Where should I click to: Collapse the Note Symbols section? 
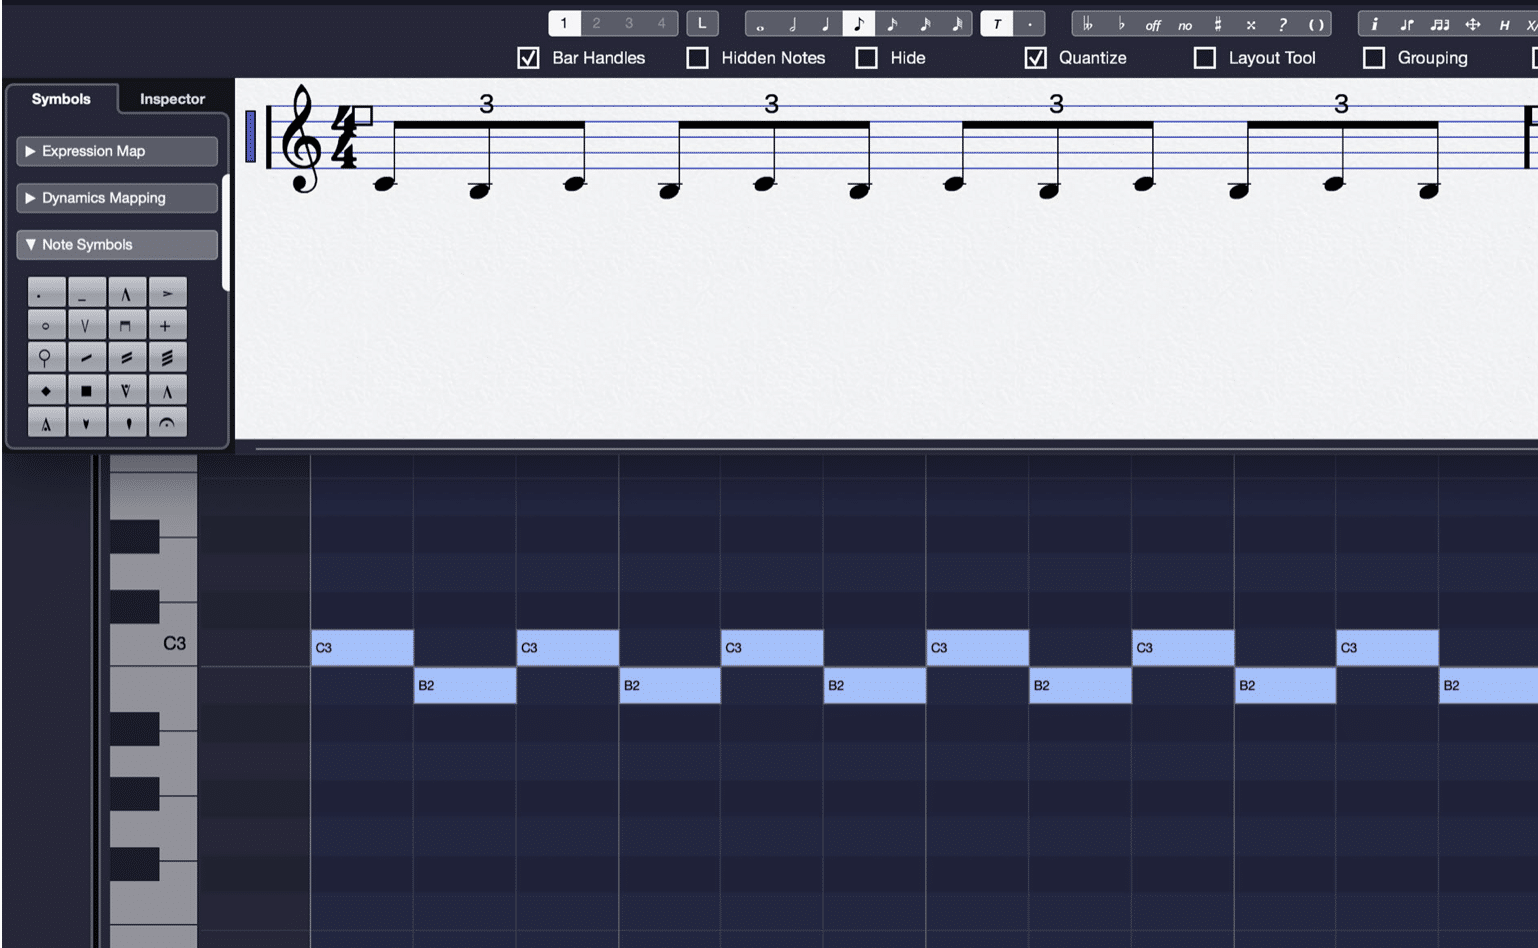click(x=117, y=245)
